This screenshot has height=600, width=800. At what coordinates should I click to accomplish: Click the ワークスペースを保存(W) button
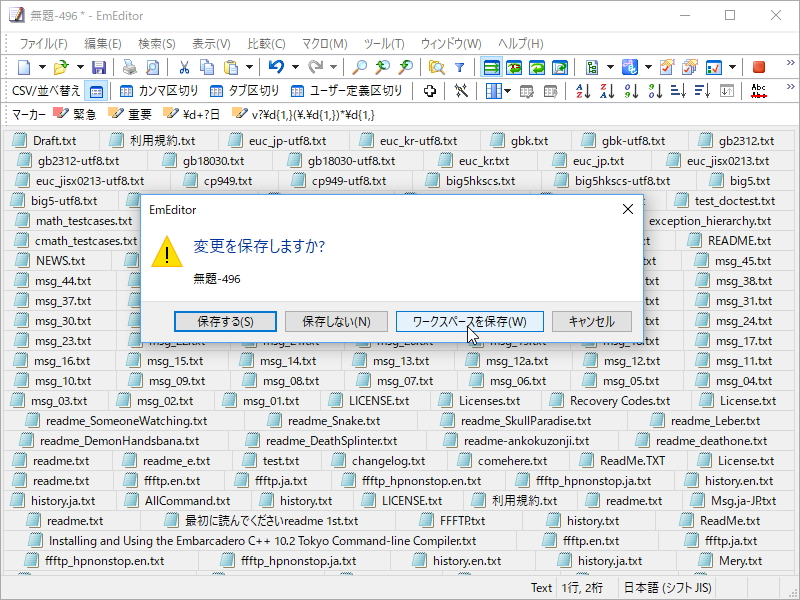tap(469, 321)
